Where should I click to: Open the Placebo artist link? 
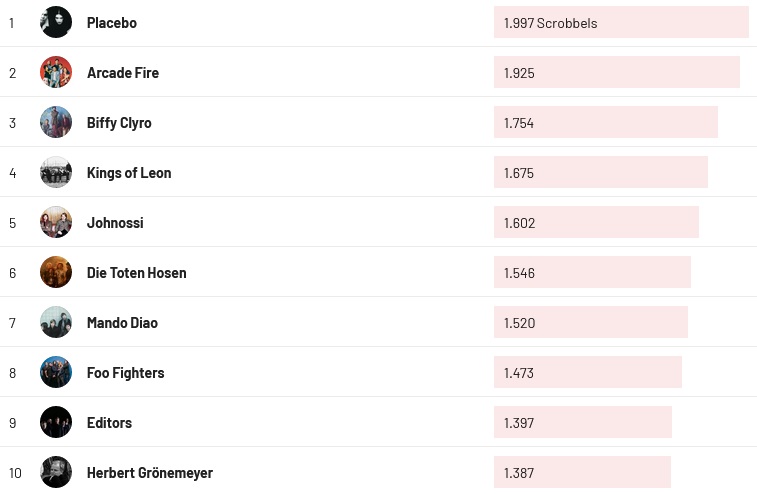[112, 22]
